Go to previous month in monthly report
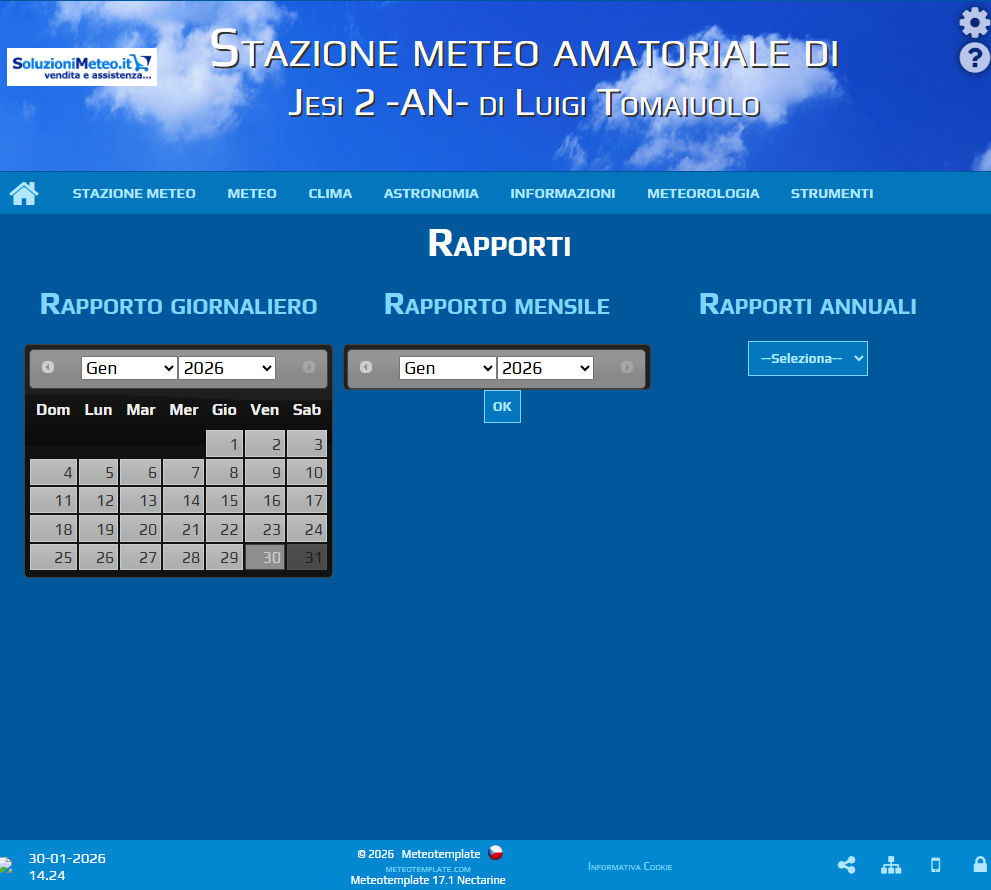The image size is (991, 890). pos(366,367)
